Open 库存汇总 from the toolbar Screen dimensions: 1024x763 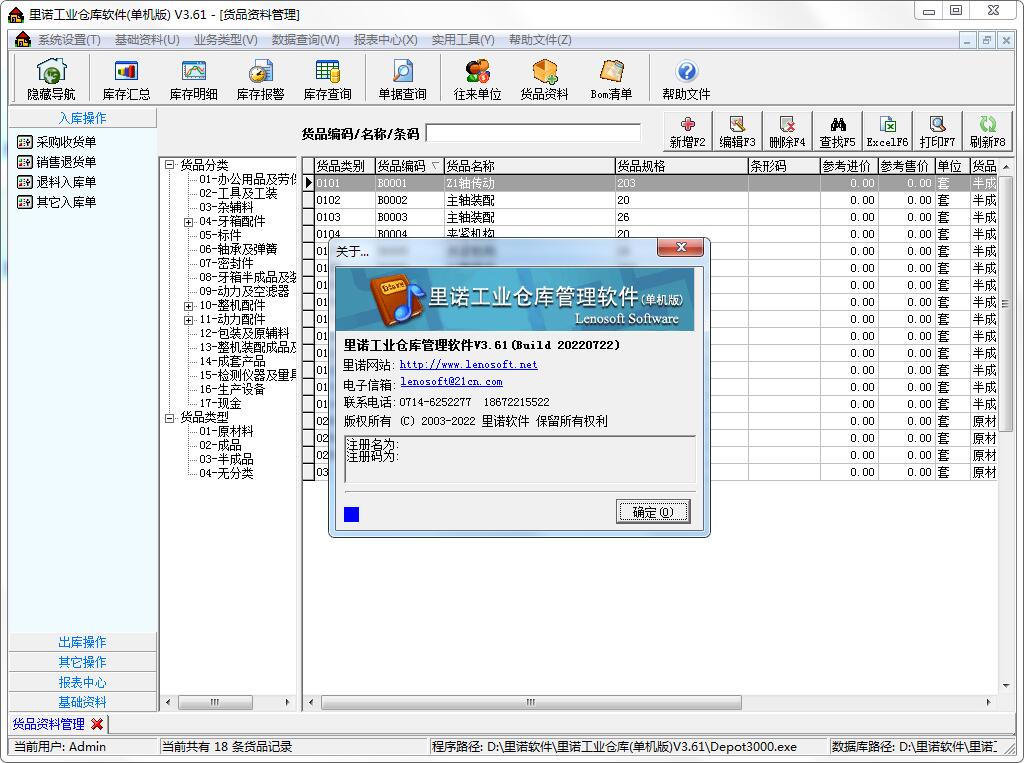[x=126, y=80]
